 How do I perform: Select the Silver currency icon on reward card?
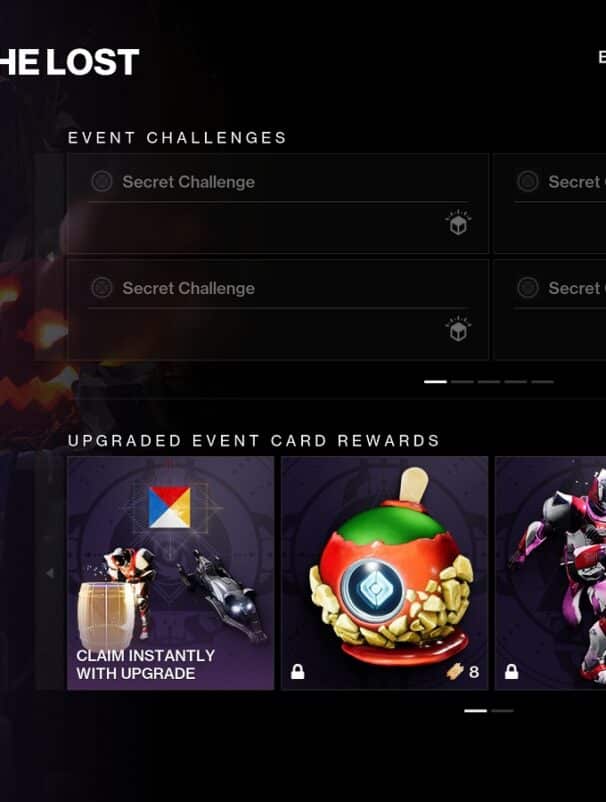pyautogui.click(x=169, y=507)
